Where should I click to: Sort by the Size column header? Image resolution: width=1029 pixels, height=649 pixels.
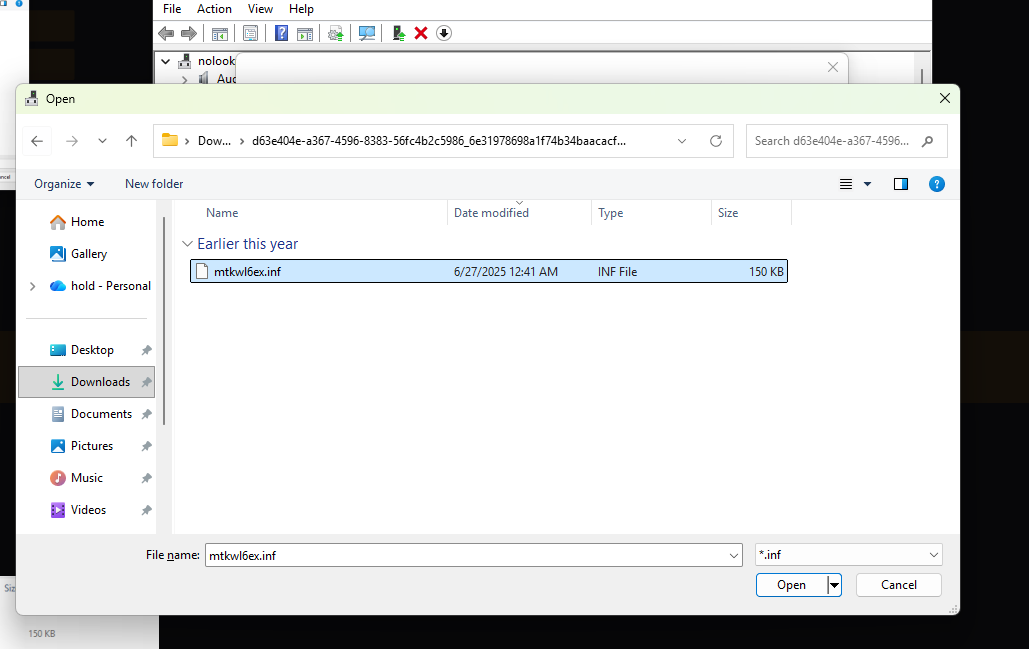pyautogui.click(x=728, y=213)
